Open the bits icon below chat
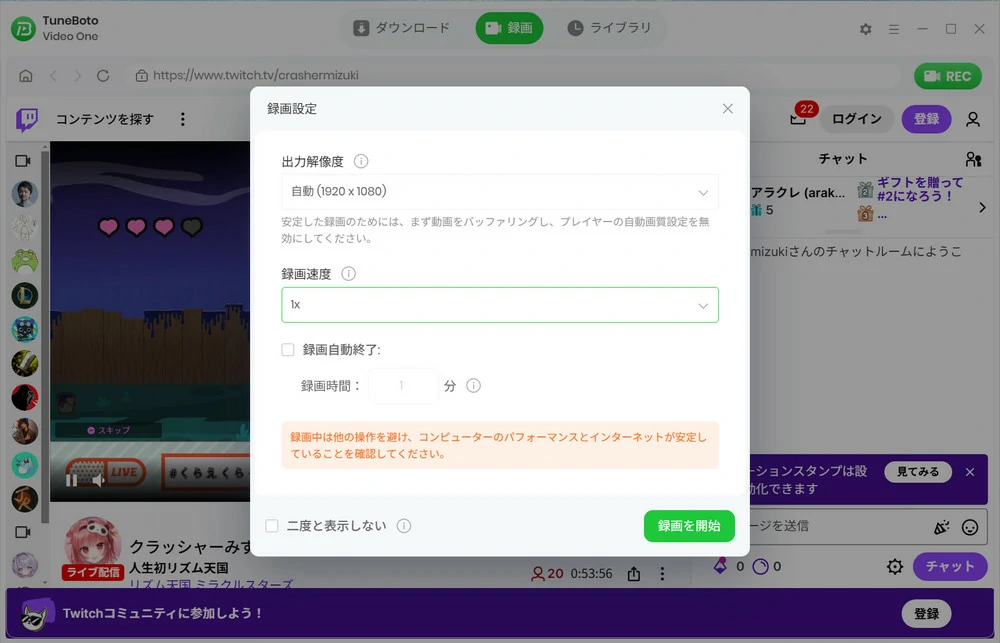Viewport: 1000px width, 643px height. pos(720,566)
